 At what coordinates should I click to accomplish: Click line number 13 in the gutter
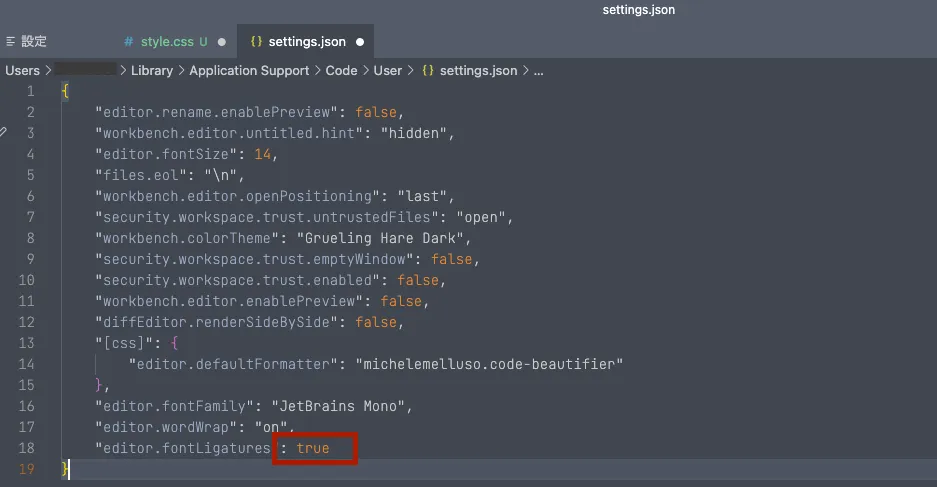[26, 343]
